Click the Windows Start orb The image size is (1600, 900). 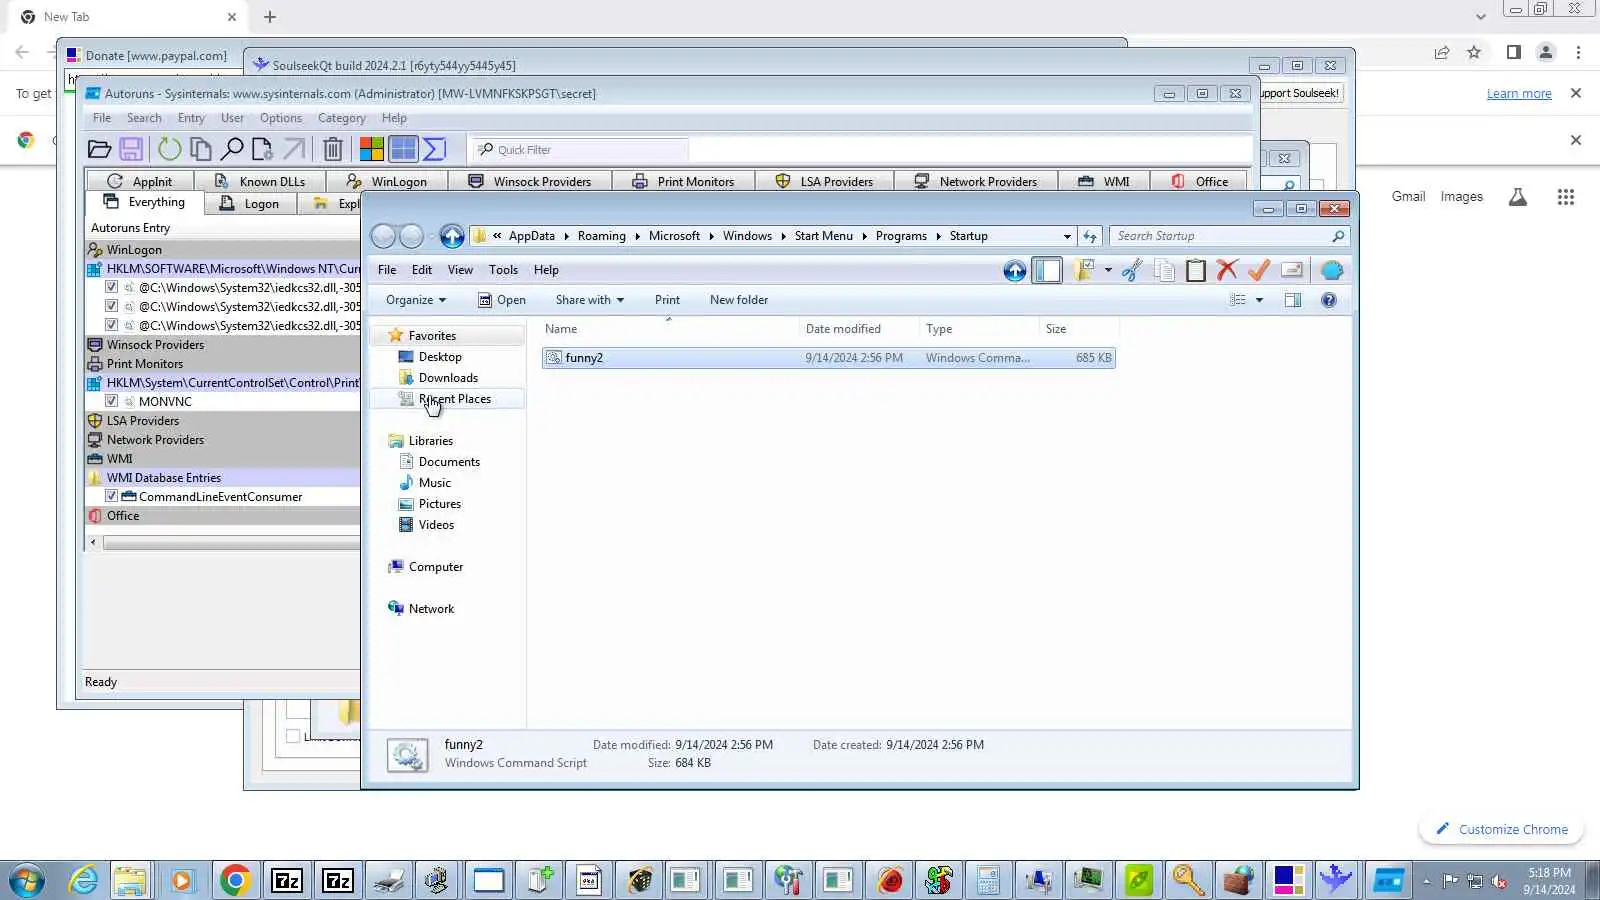pos(27,880)
